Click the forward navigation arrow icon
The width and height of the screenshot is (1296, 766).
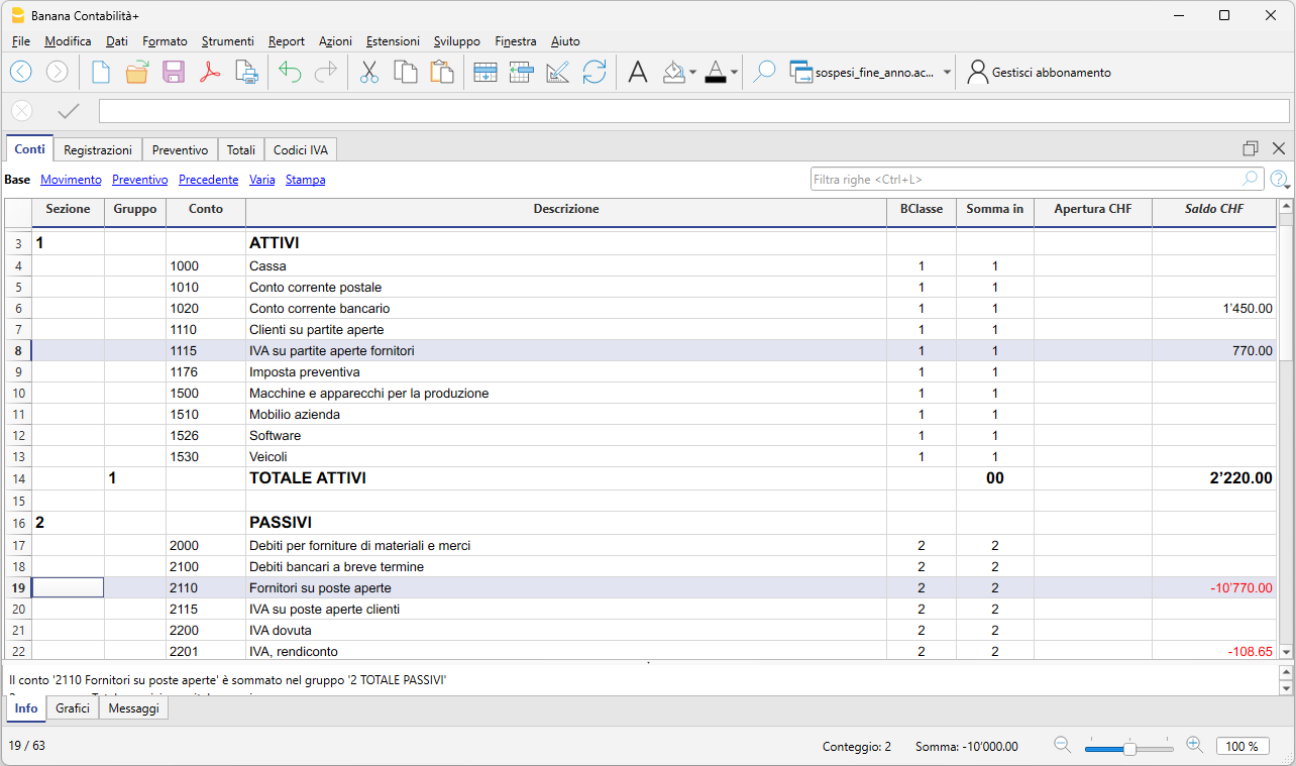(57, 72)
